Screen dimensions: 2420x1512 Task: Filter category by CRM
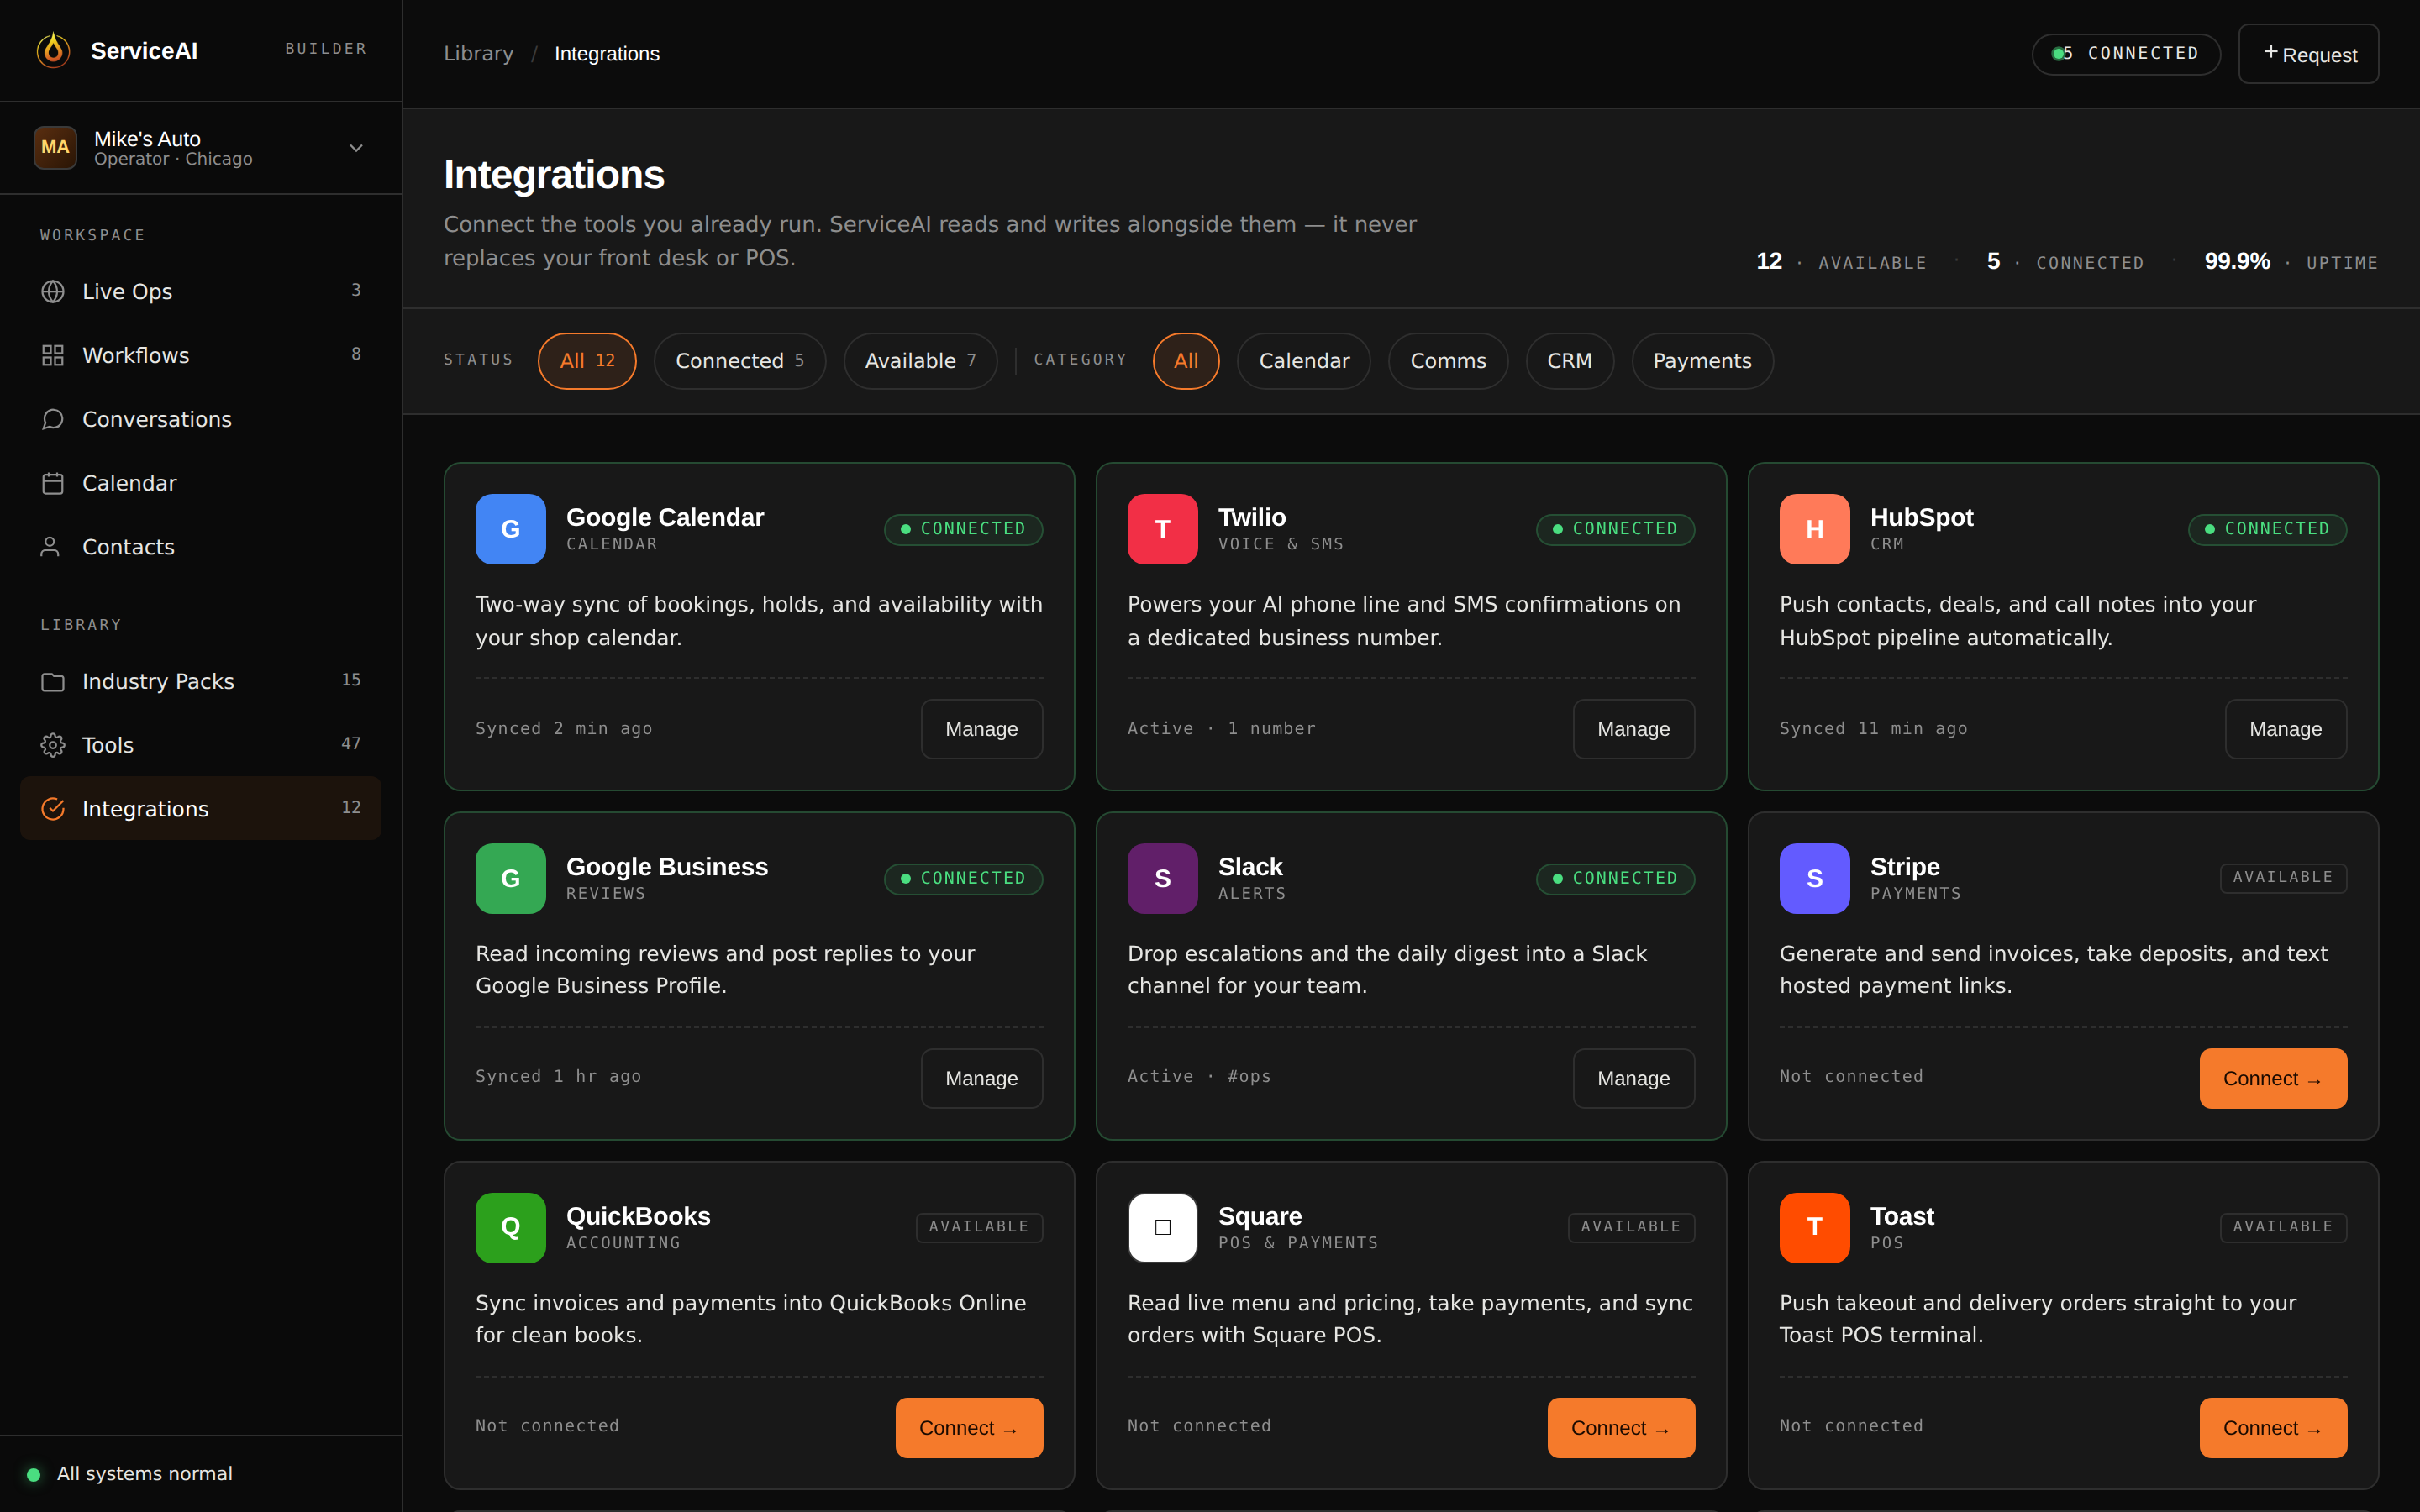click(1570, 361)
